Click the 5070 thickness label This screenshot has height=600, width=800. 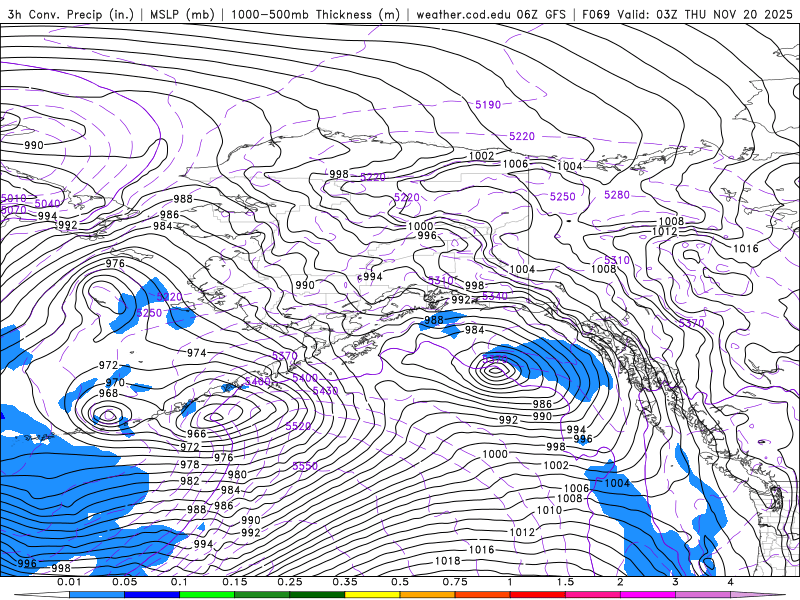click(13, 210)
